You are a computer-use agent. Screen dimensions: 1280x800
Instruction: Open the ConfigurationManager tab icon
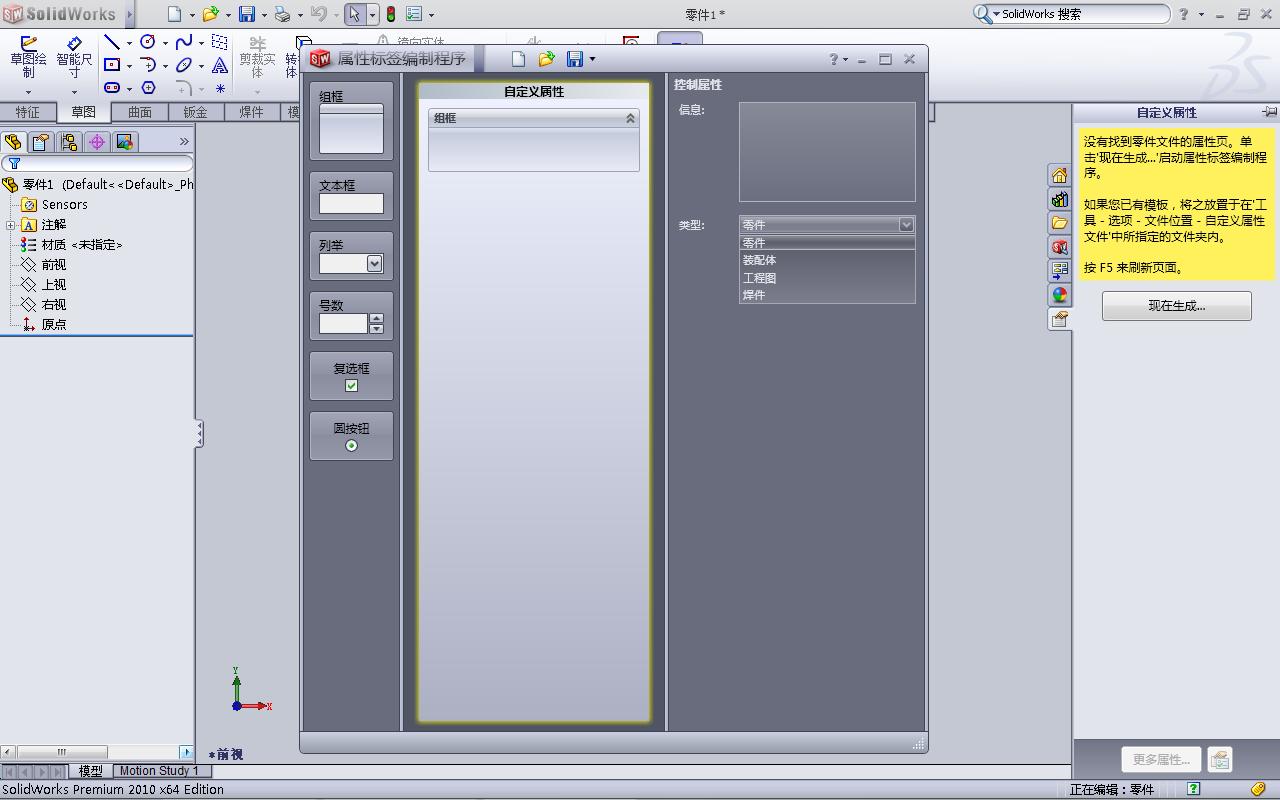69,142
